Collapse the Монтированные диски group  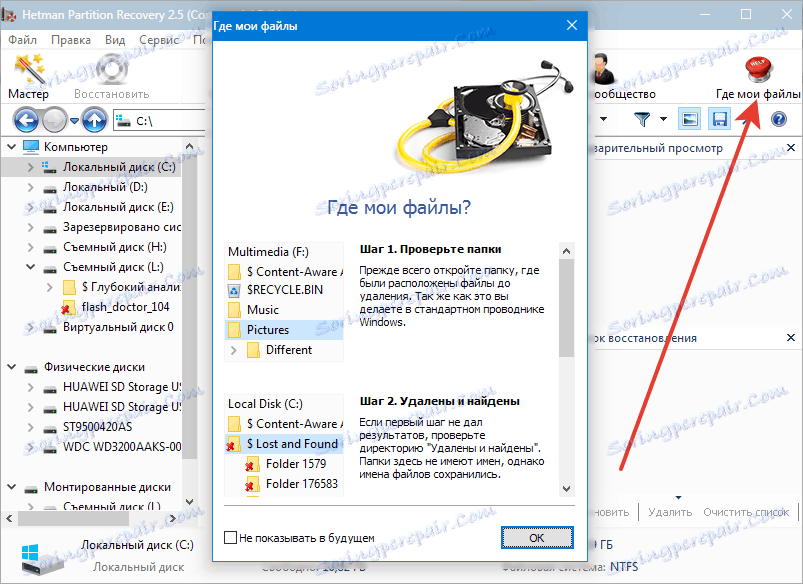(x=11, y=487)
